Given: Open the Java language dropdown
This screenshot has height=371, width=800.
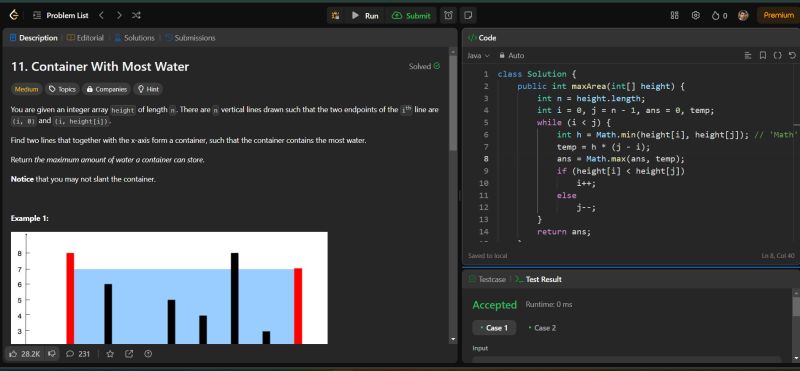Looking at the screenshot, I should [479, 55].
